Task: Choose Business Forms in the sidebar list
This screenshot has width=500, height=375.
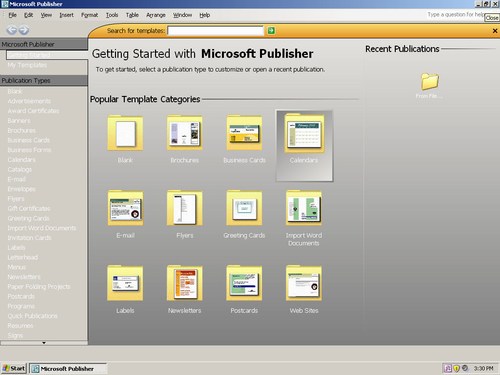Action: (x=29, y=150)
